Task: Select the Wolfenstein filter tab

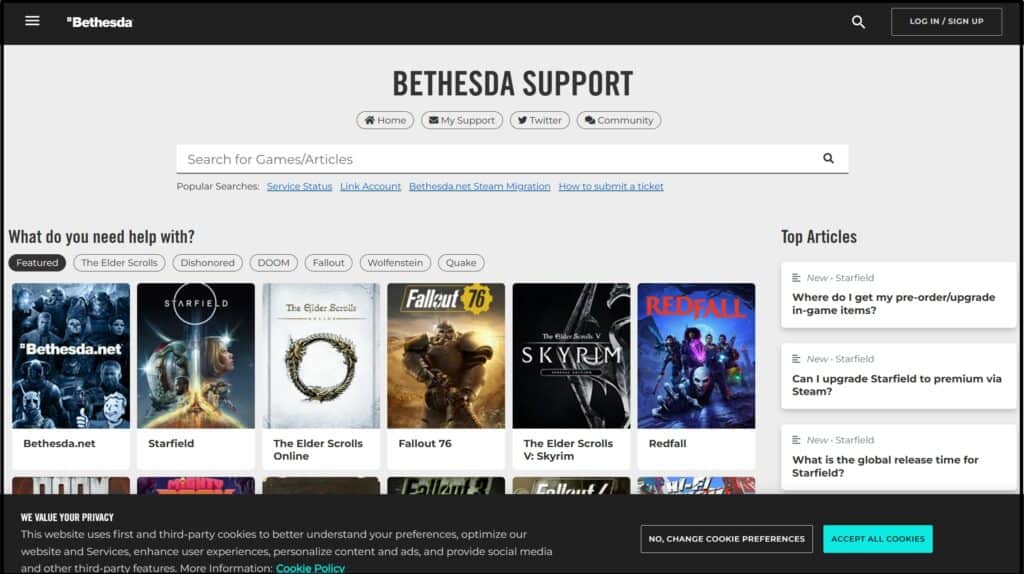Action: click(395, 263)
